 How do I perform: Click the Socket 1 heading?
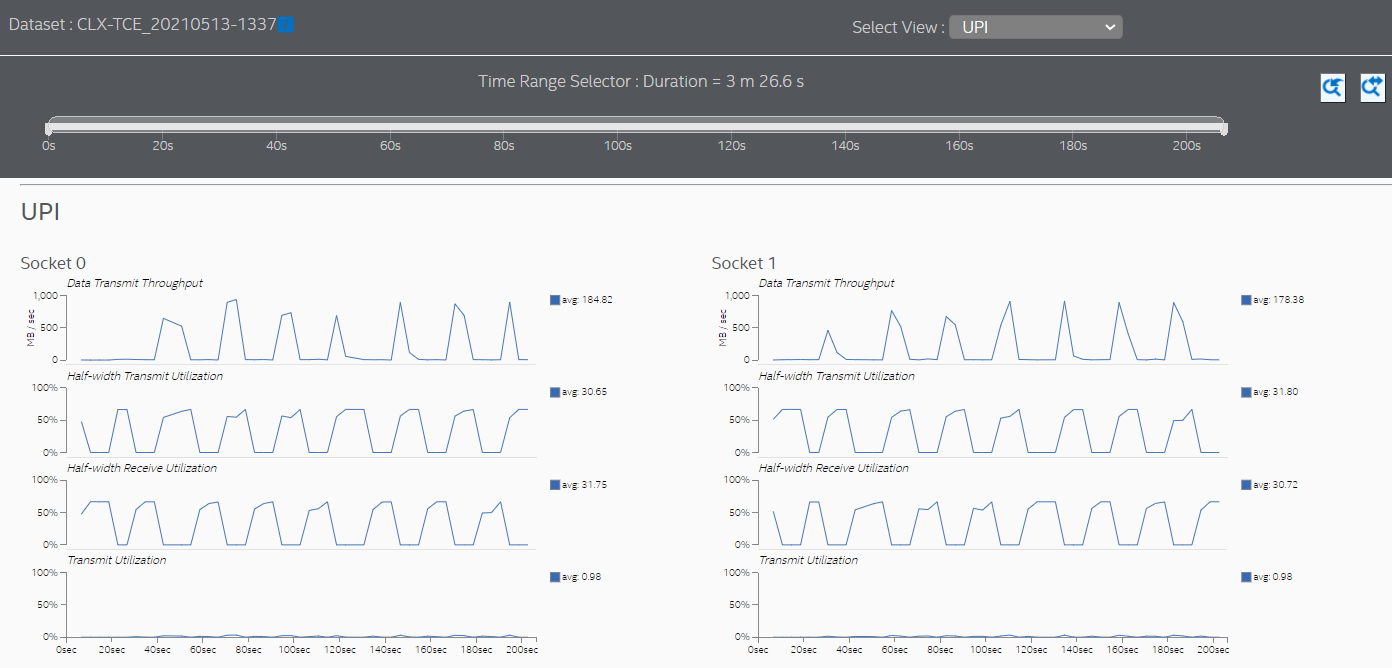pos(743,263)
